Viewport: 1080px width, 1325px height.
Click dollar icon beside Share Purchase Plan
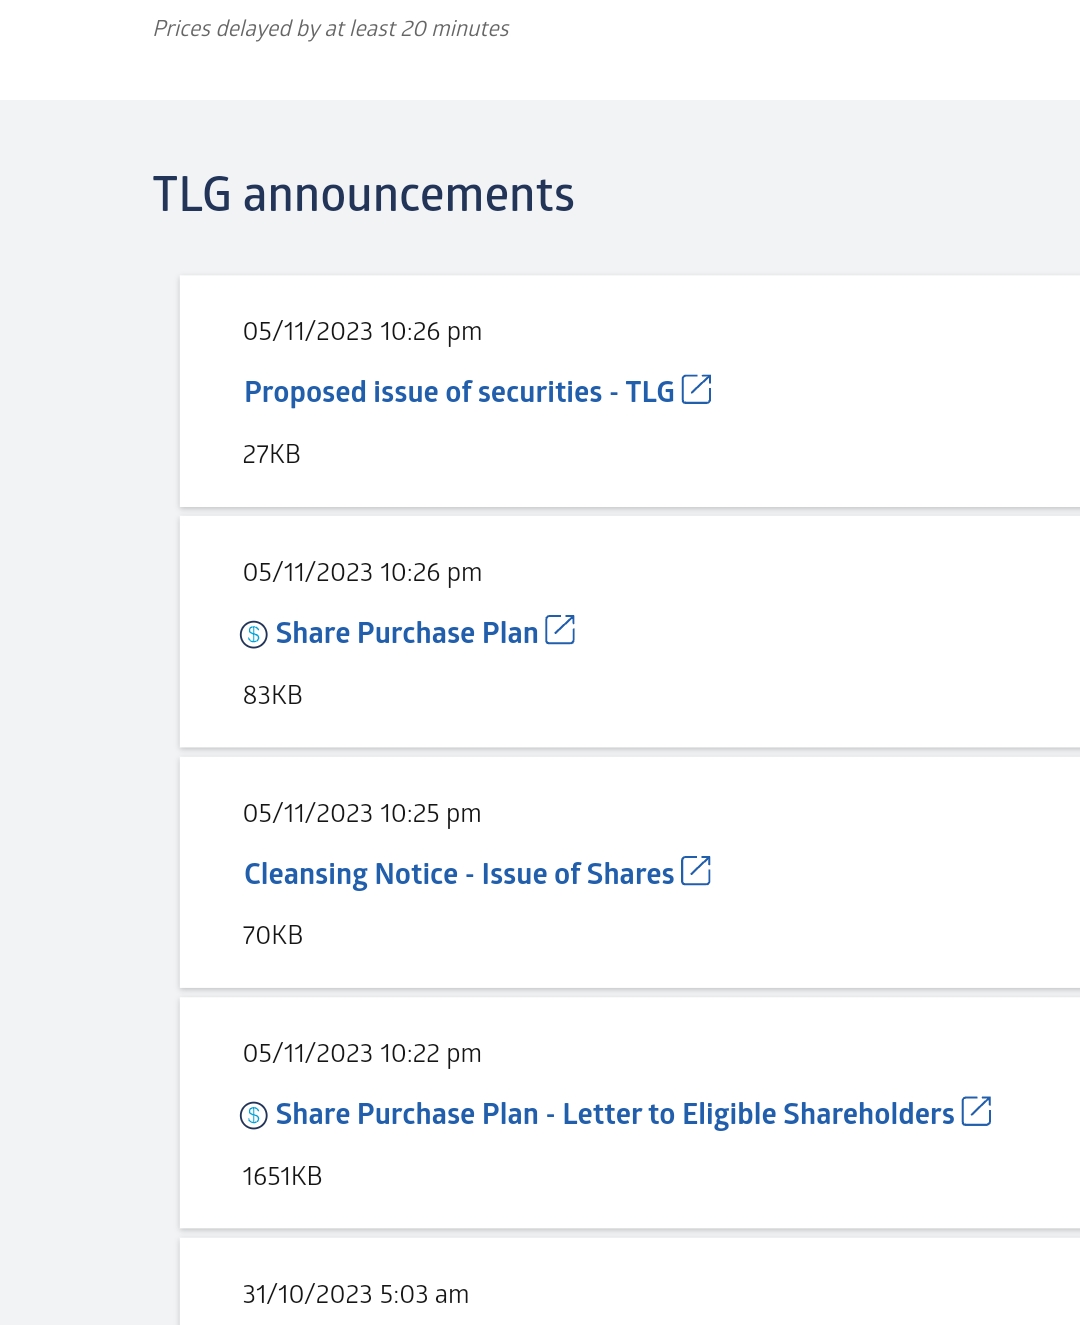[254, 634]
